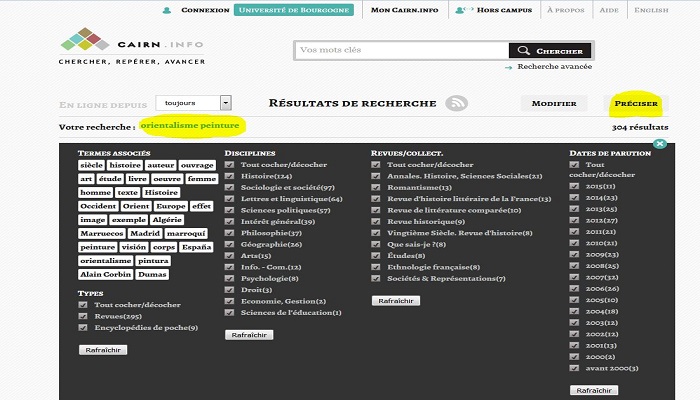Open Recherche avancée link

(554, 67)
